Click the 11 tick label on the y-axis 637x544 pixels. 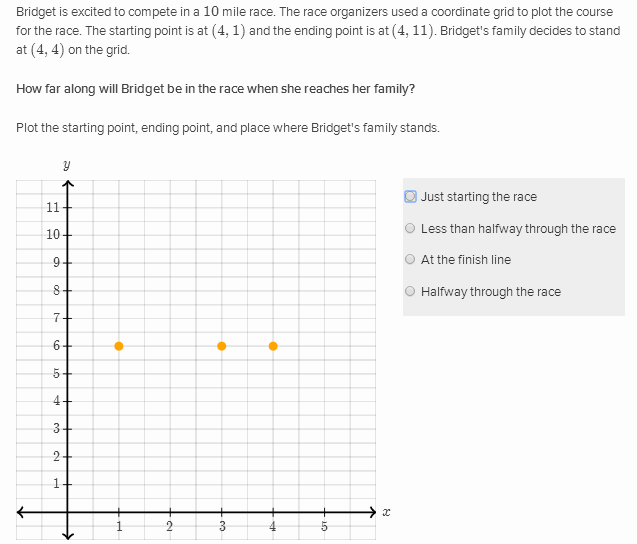pos(54,208)
